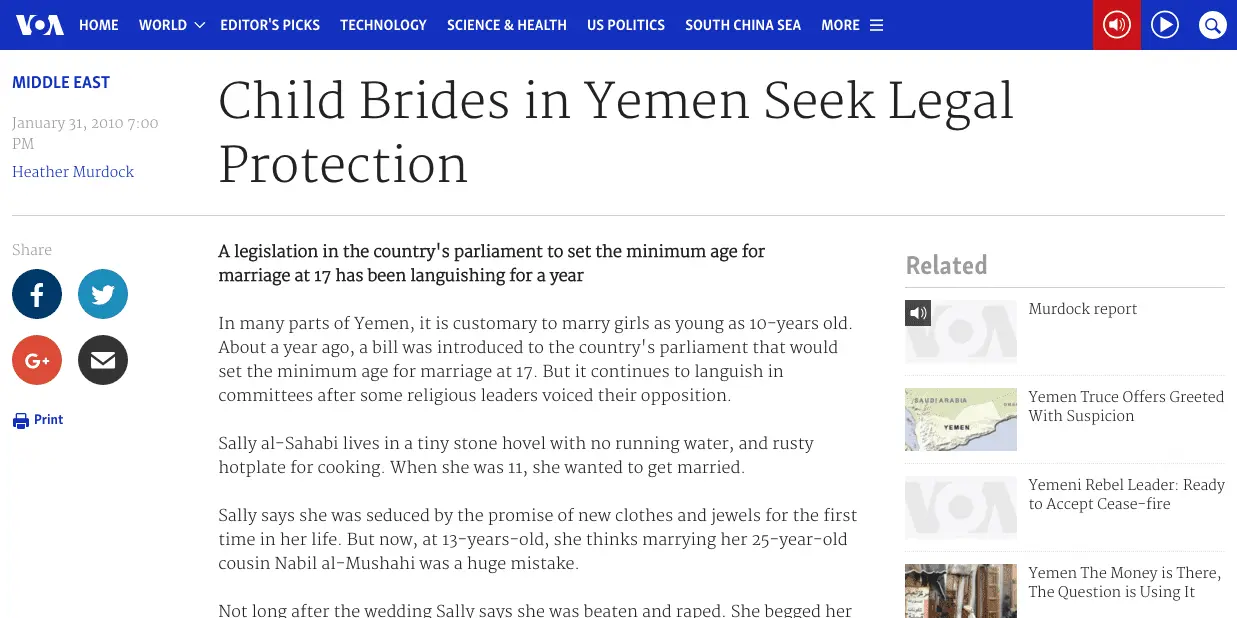Open the Technology section
Screen dimensions: 1237x618
pyautogui.click(x=383, y=25)
